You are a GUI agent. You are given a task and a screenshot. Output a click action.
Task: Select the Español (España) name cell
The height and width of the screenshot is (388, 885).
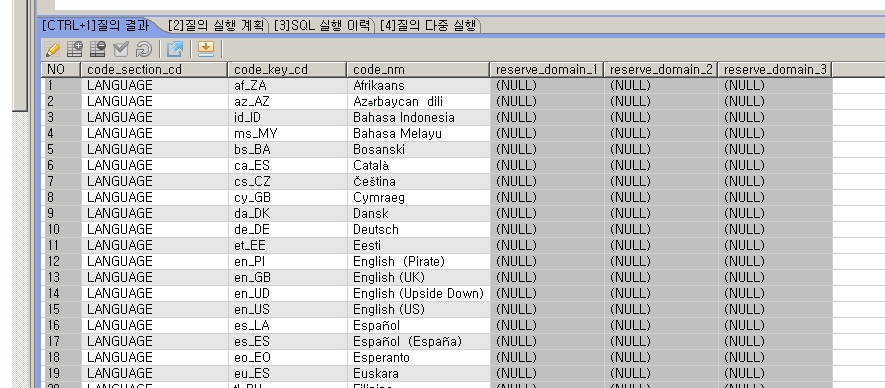pos(418,342)
